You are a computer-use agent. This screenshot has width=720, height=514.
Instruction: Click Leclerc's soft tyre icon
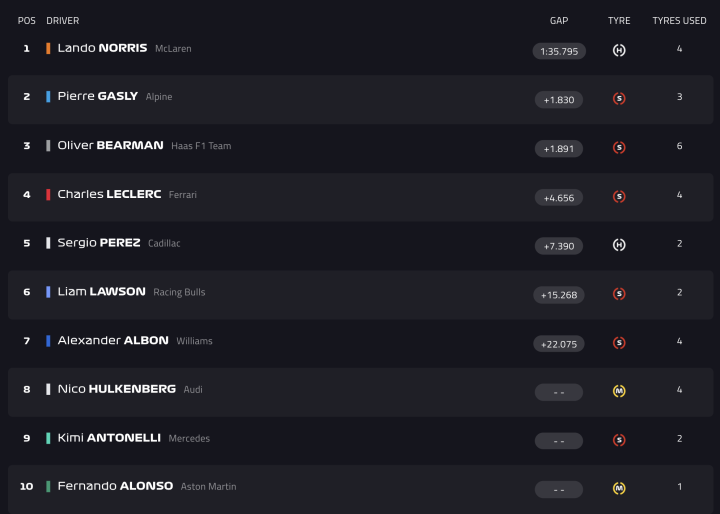619,196
